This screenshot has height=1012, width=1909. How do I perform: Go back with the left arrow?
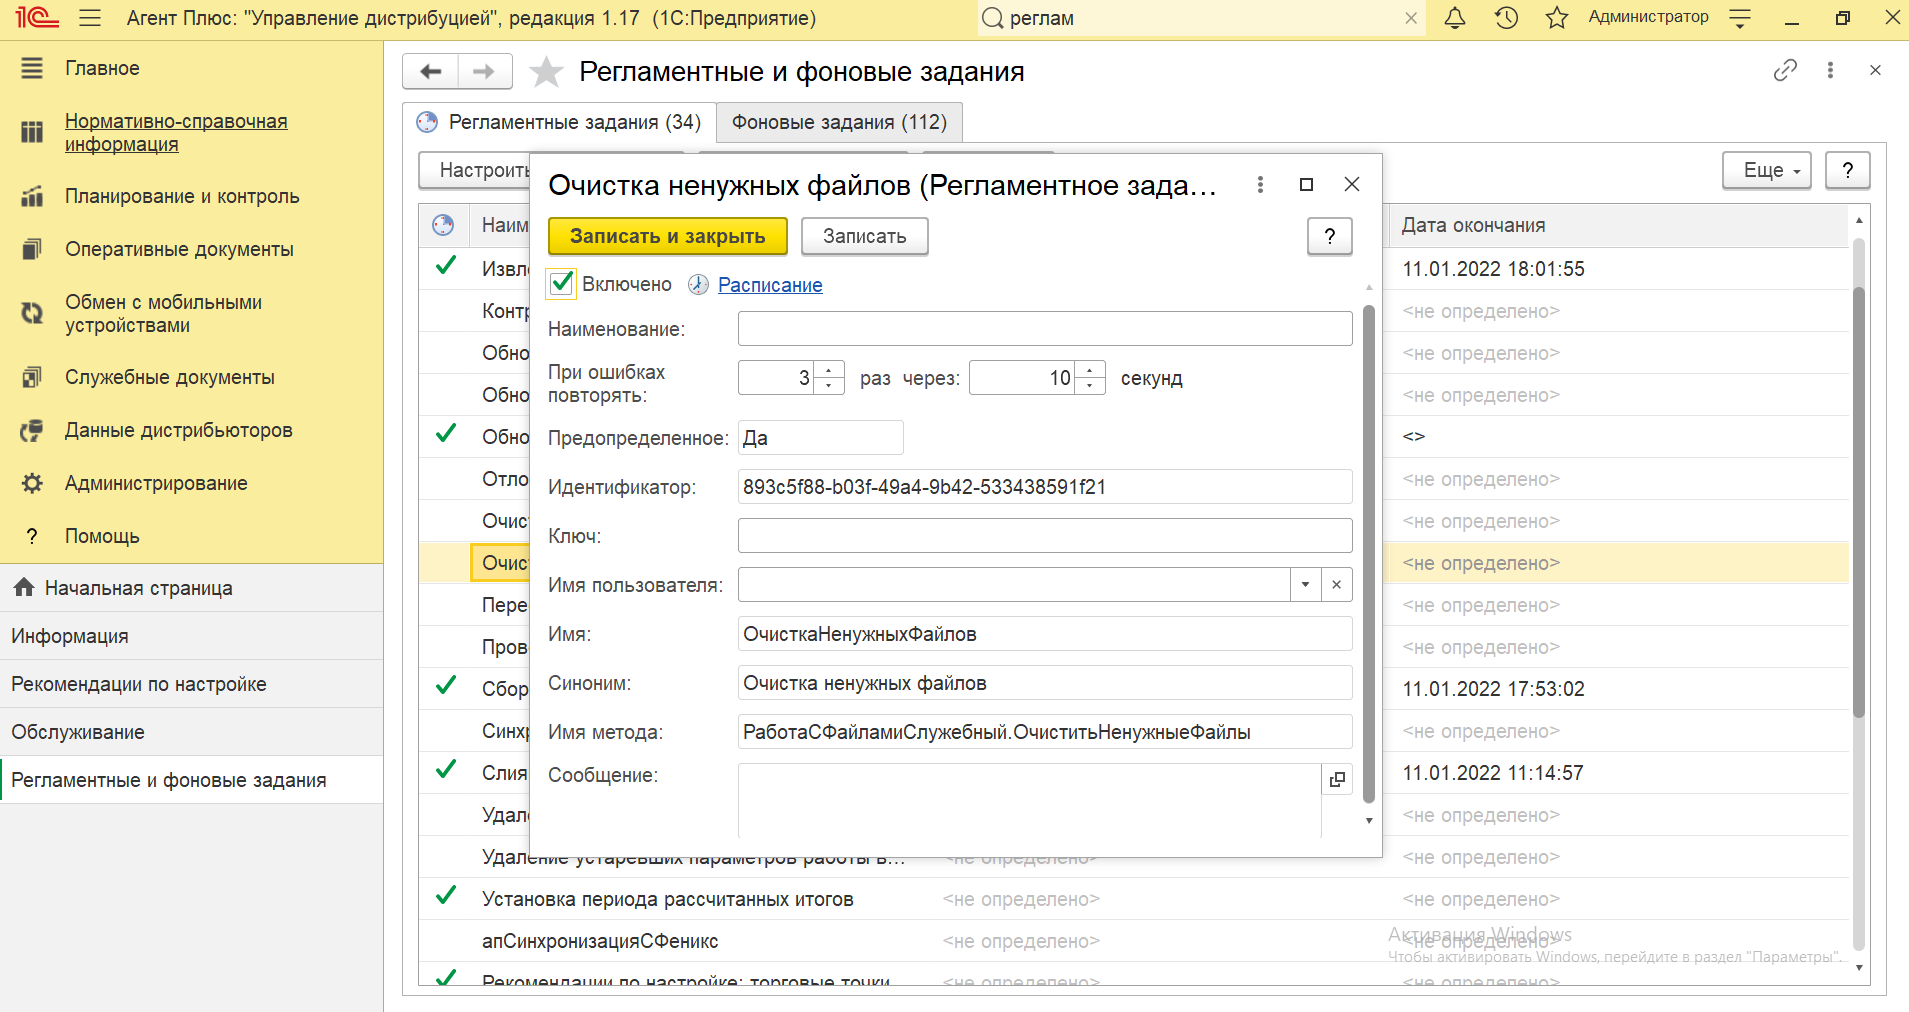coord(431,71)
